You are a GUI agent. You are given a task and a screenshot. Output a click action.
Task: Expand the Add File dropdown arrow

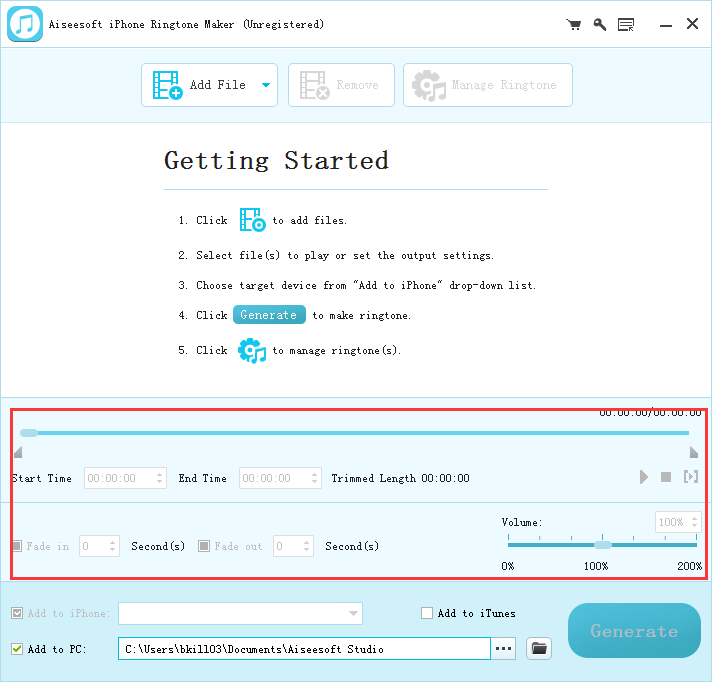(266, 85)
